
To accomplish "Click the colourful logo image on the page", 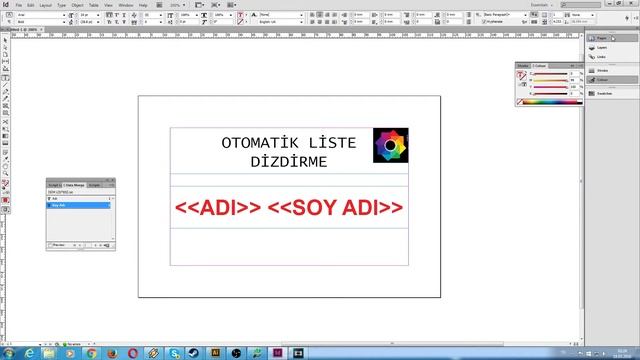I will coord(391,145).
